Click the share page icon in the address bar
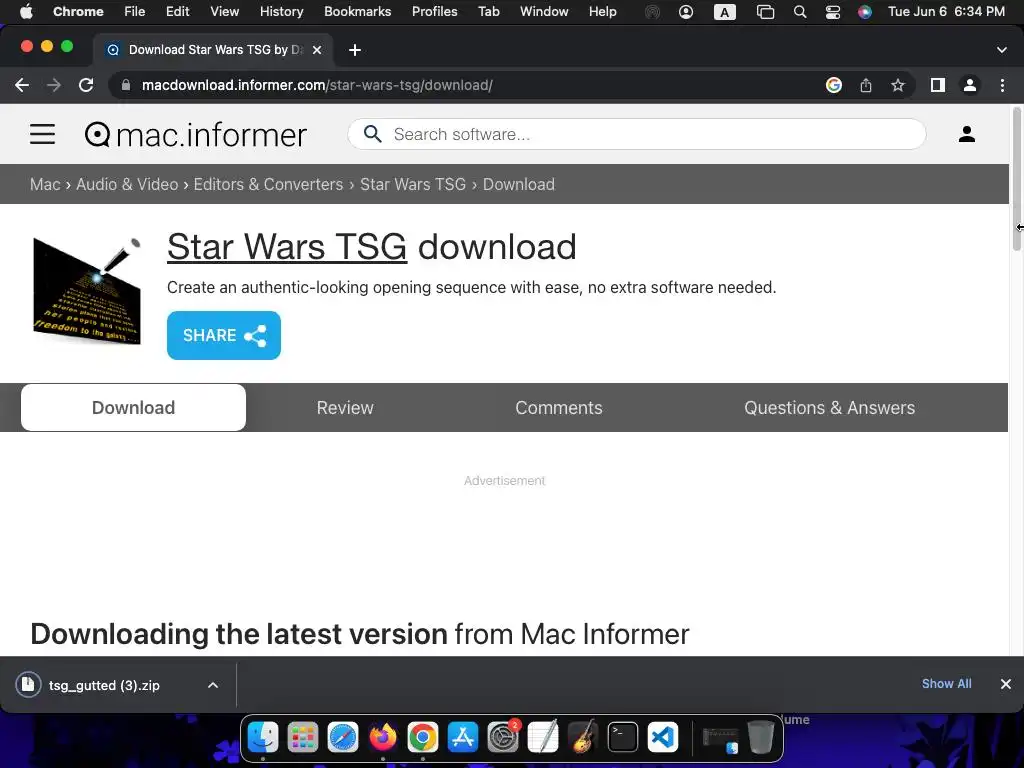 click(x=866, y=85)
